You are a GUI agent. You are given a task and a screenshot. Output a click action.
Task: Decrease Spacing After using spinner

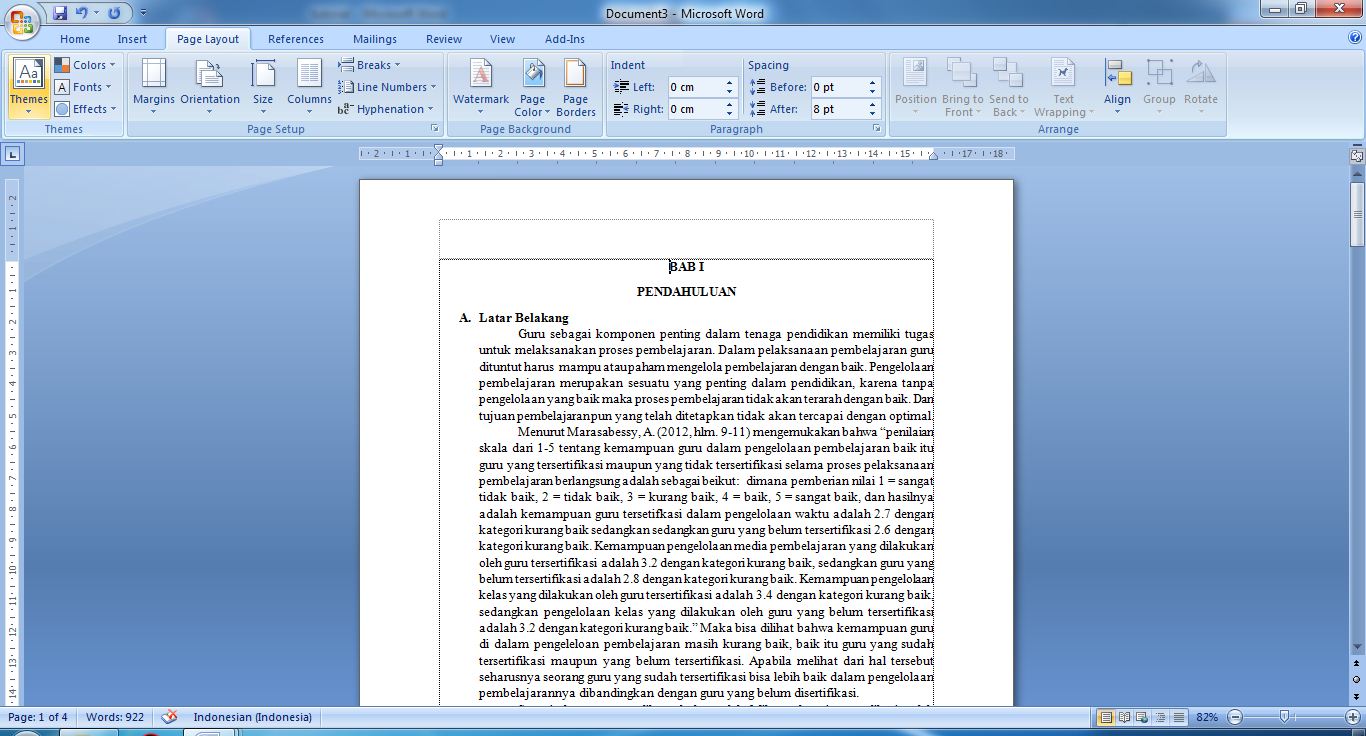tap(873, 114)
